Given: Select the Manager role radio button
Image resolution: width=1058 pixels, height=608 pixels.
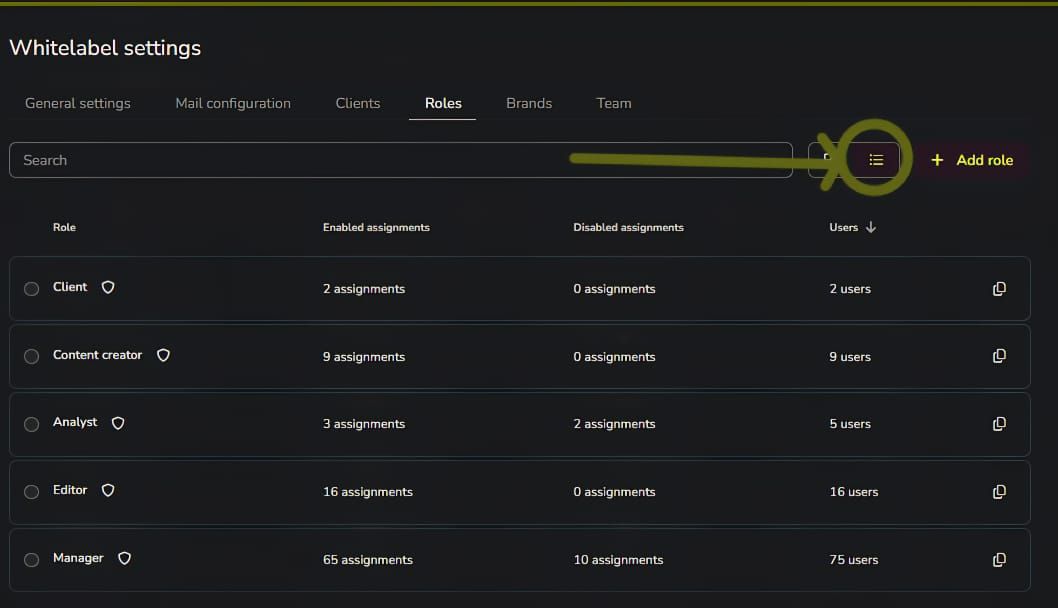Looking at the screenshot, I should [32, 559].
